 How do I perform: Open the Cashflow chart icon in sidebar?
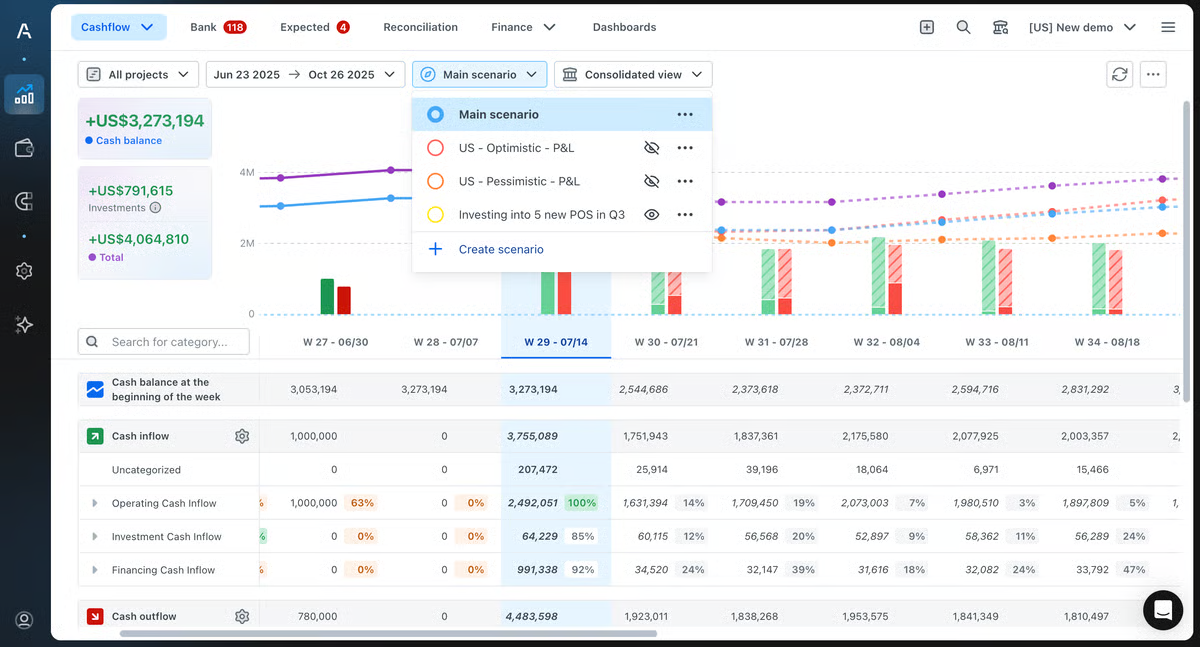[24, 95]
